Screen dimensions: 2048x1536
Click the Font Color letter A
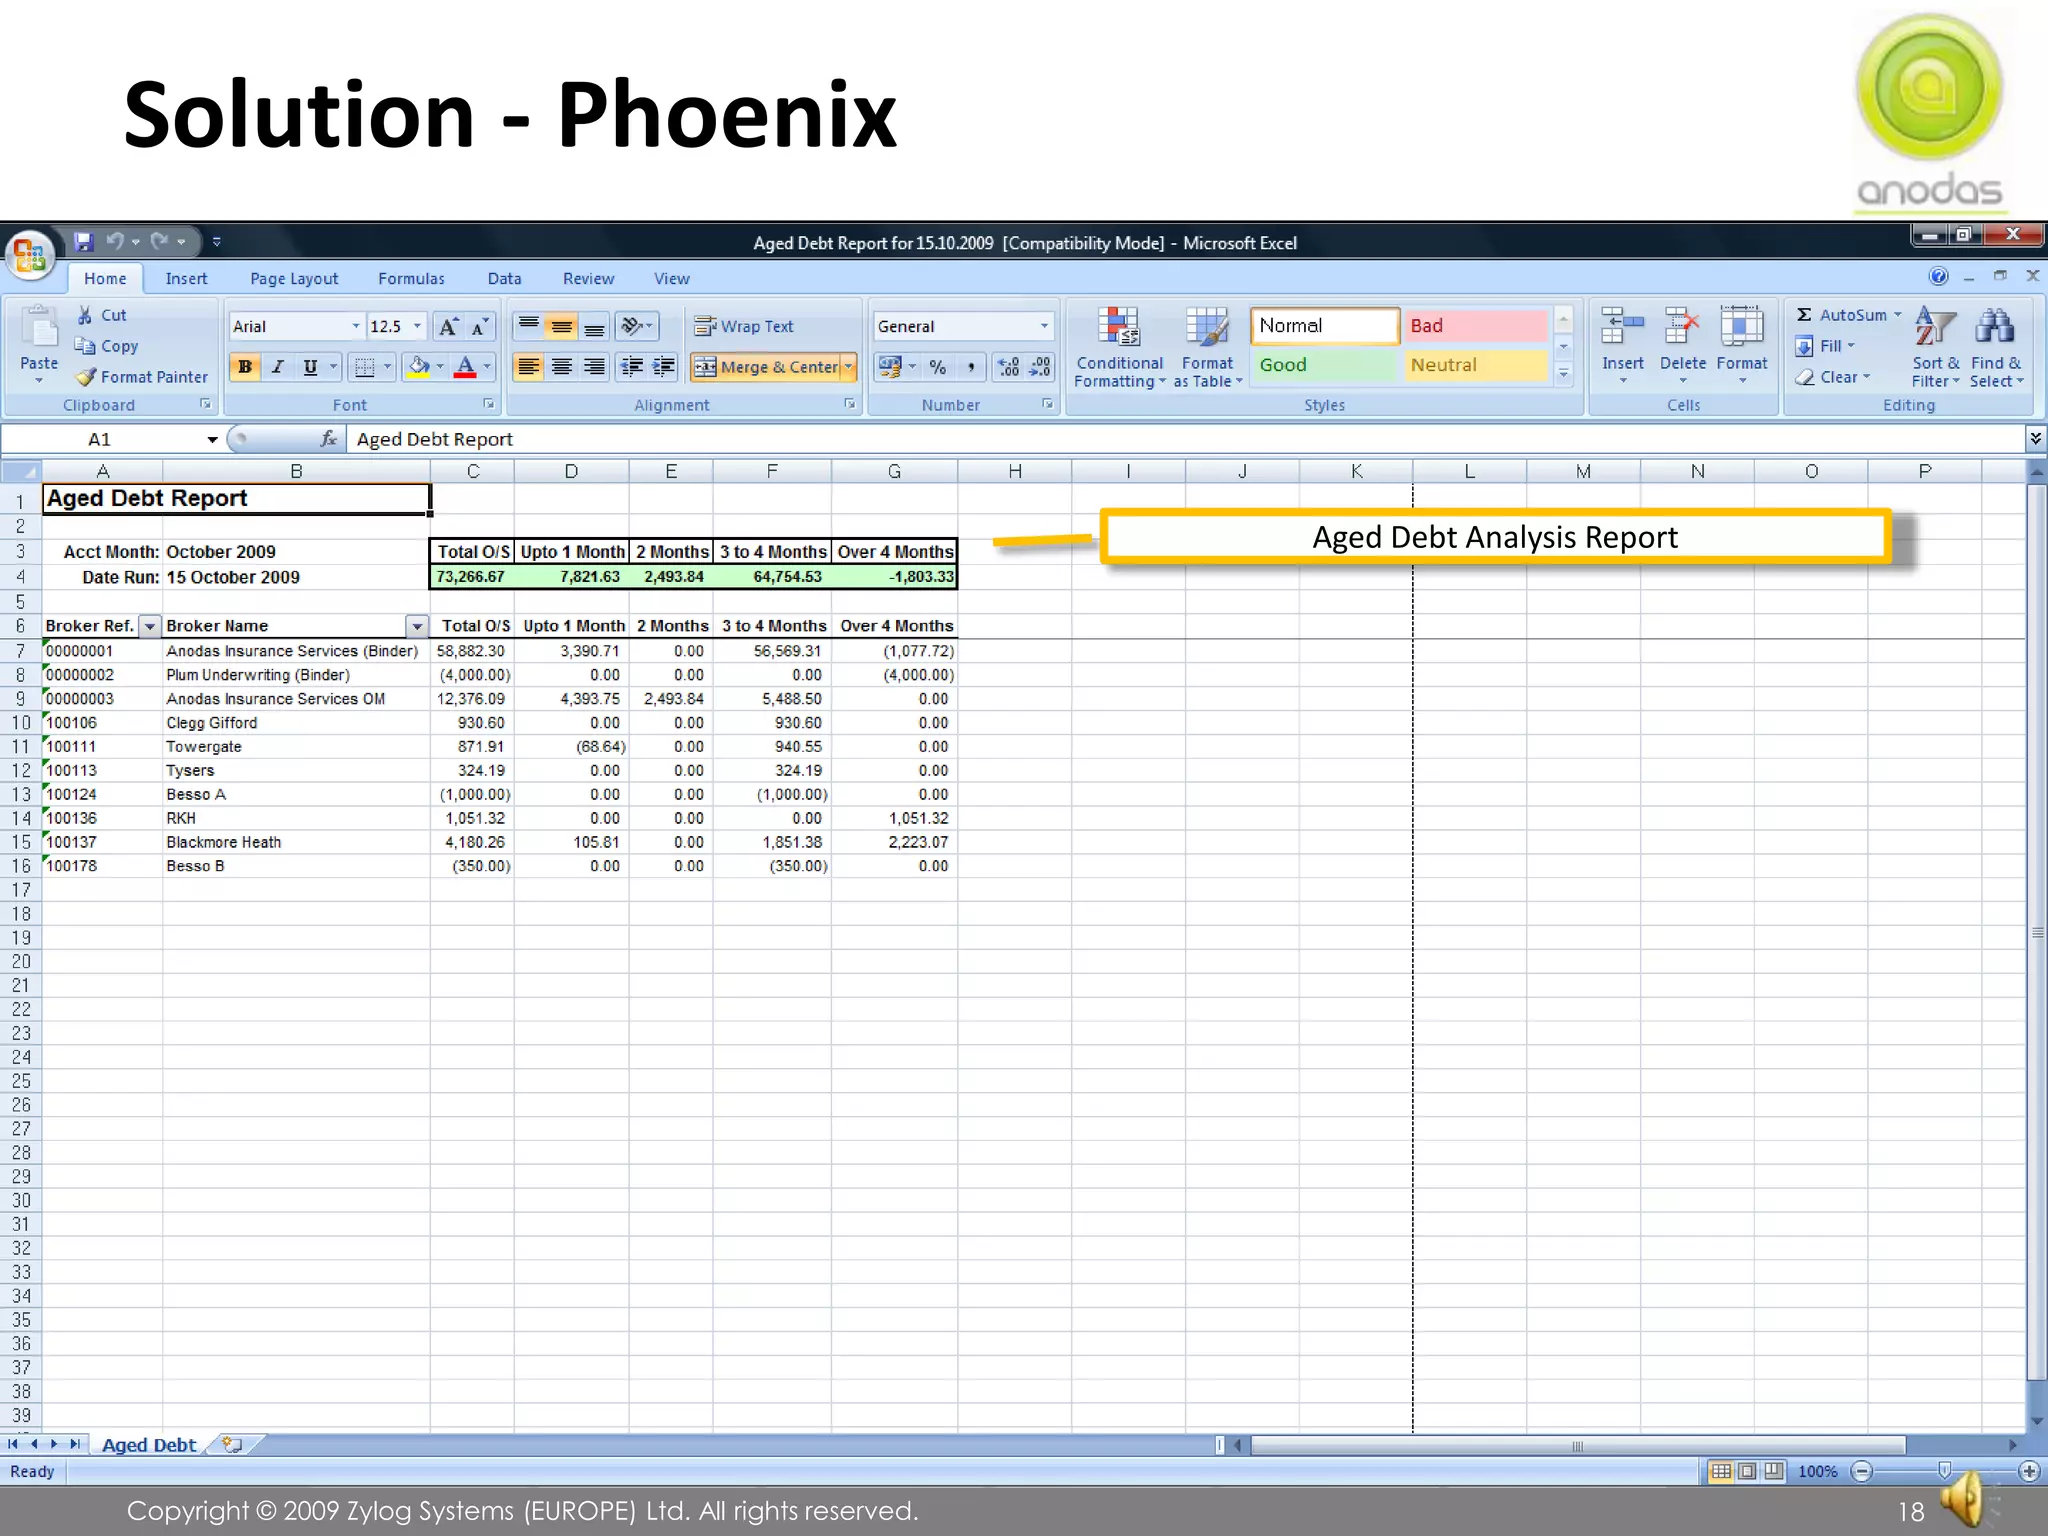pos(465,367)
